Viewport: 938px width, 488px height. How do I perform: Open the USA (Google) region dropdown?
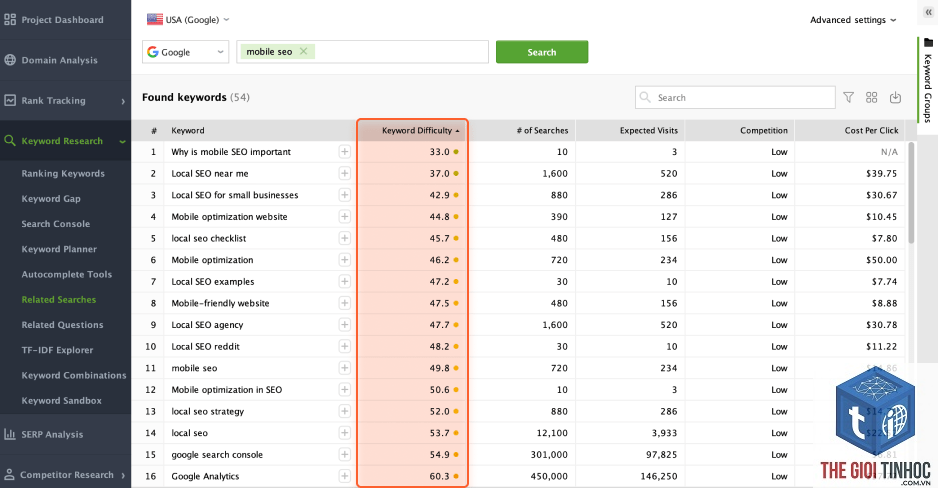(x=188, y=20)
